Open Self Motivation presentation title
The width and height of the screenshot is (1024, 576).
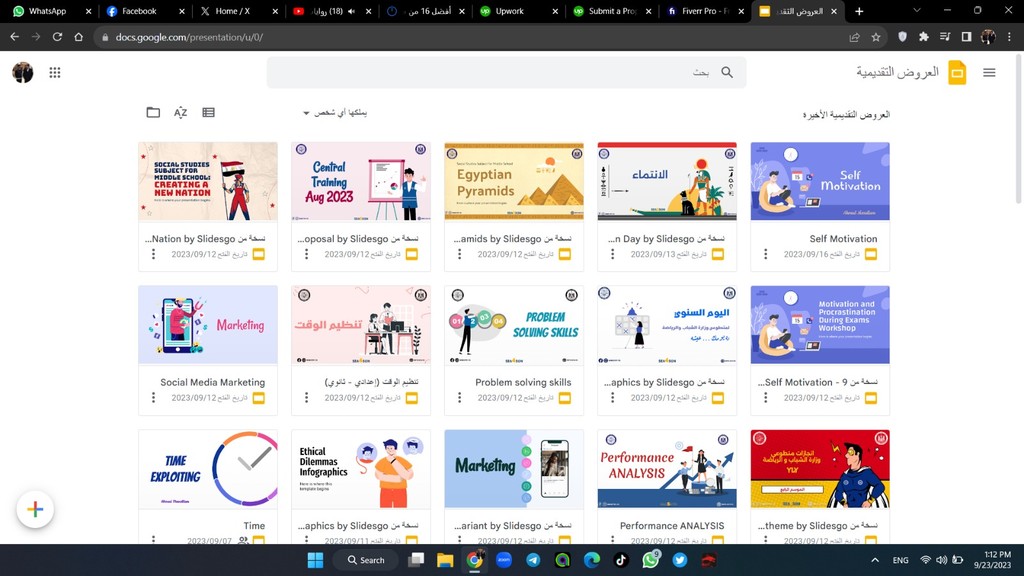(x=843, y=239)
